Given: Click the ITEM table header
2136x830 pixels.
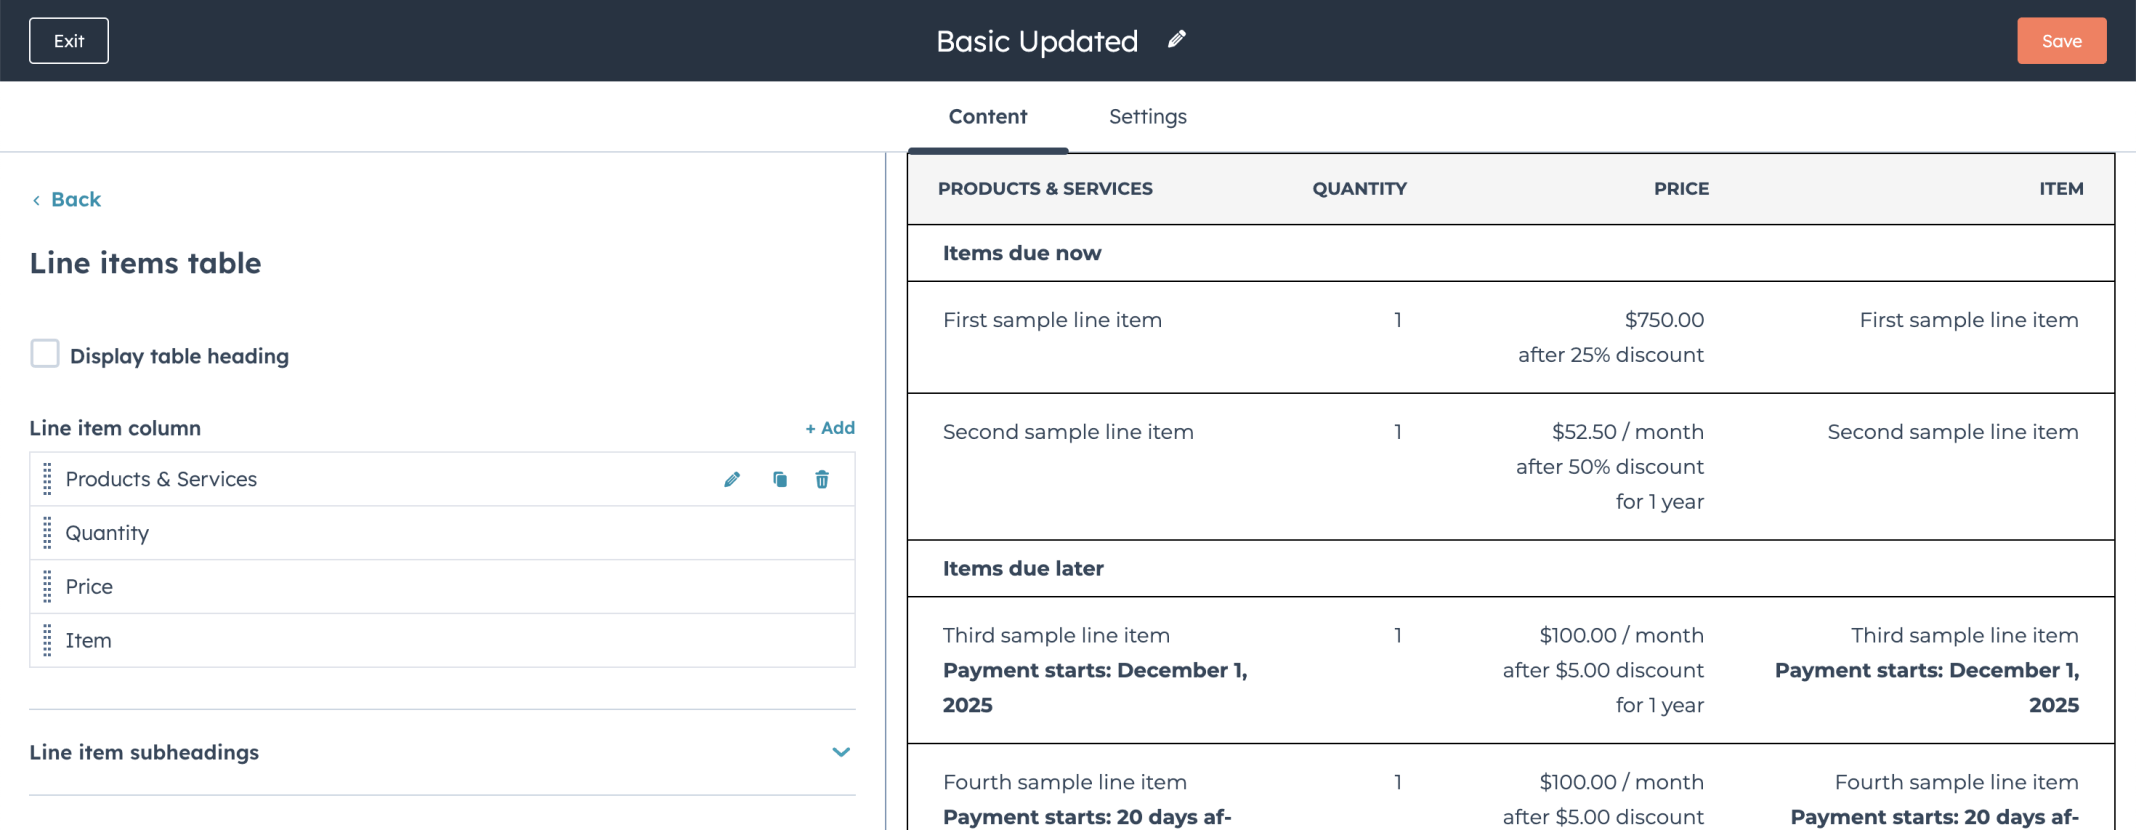Looking at the screenshot, I should pos(2061,188).
